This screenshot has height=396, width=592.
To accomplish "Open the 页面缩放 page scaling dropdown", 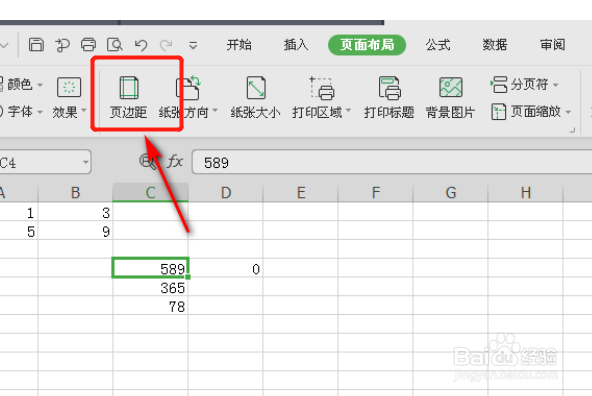I will point(531,112).
